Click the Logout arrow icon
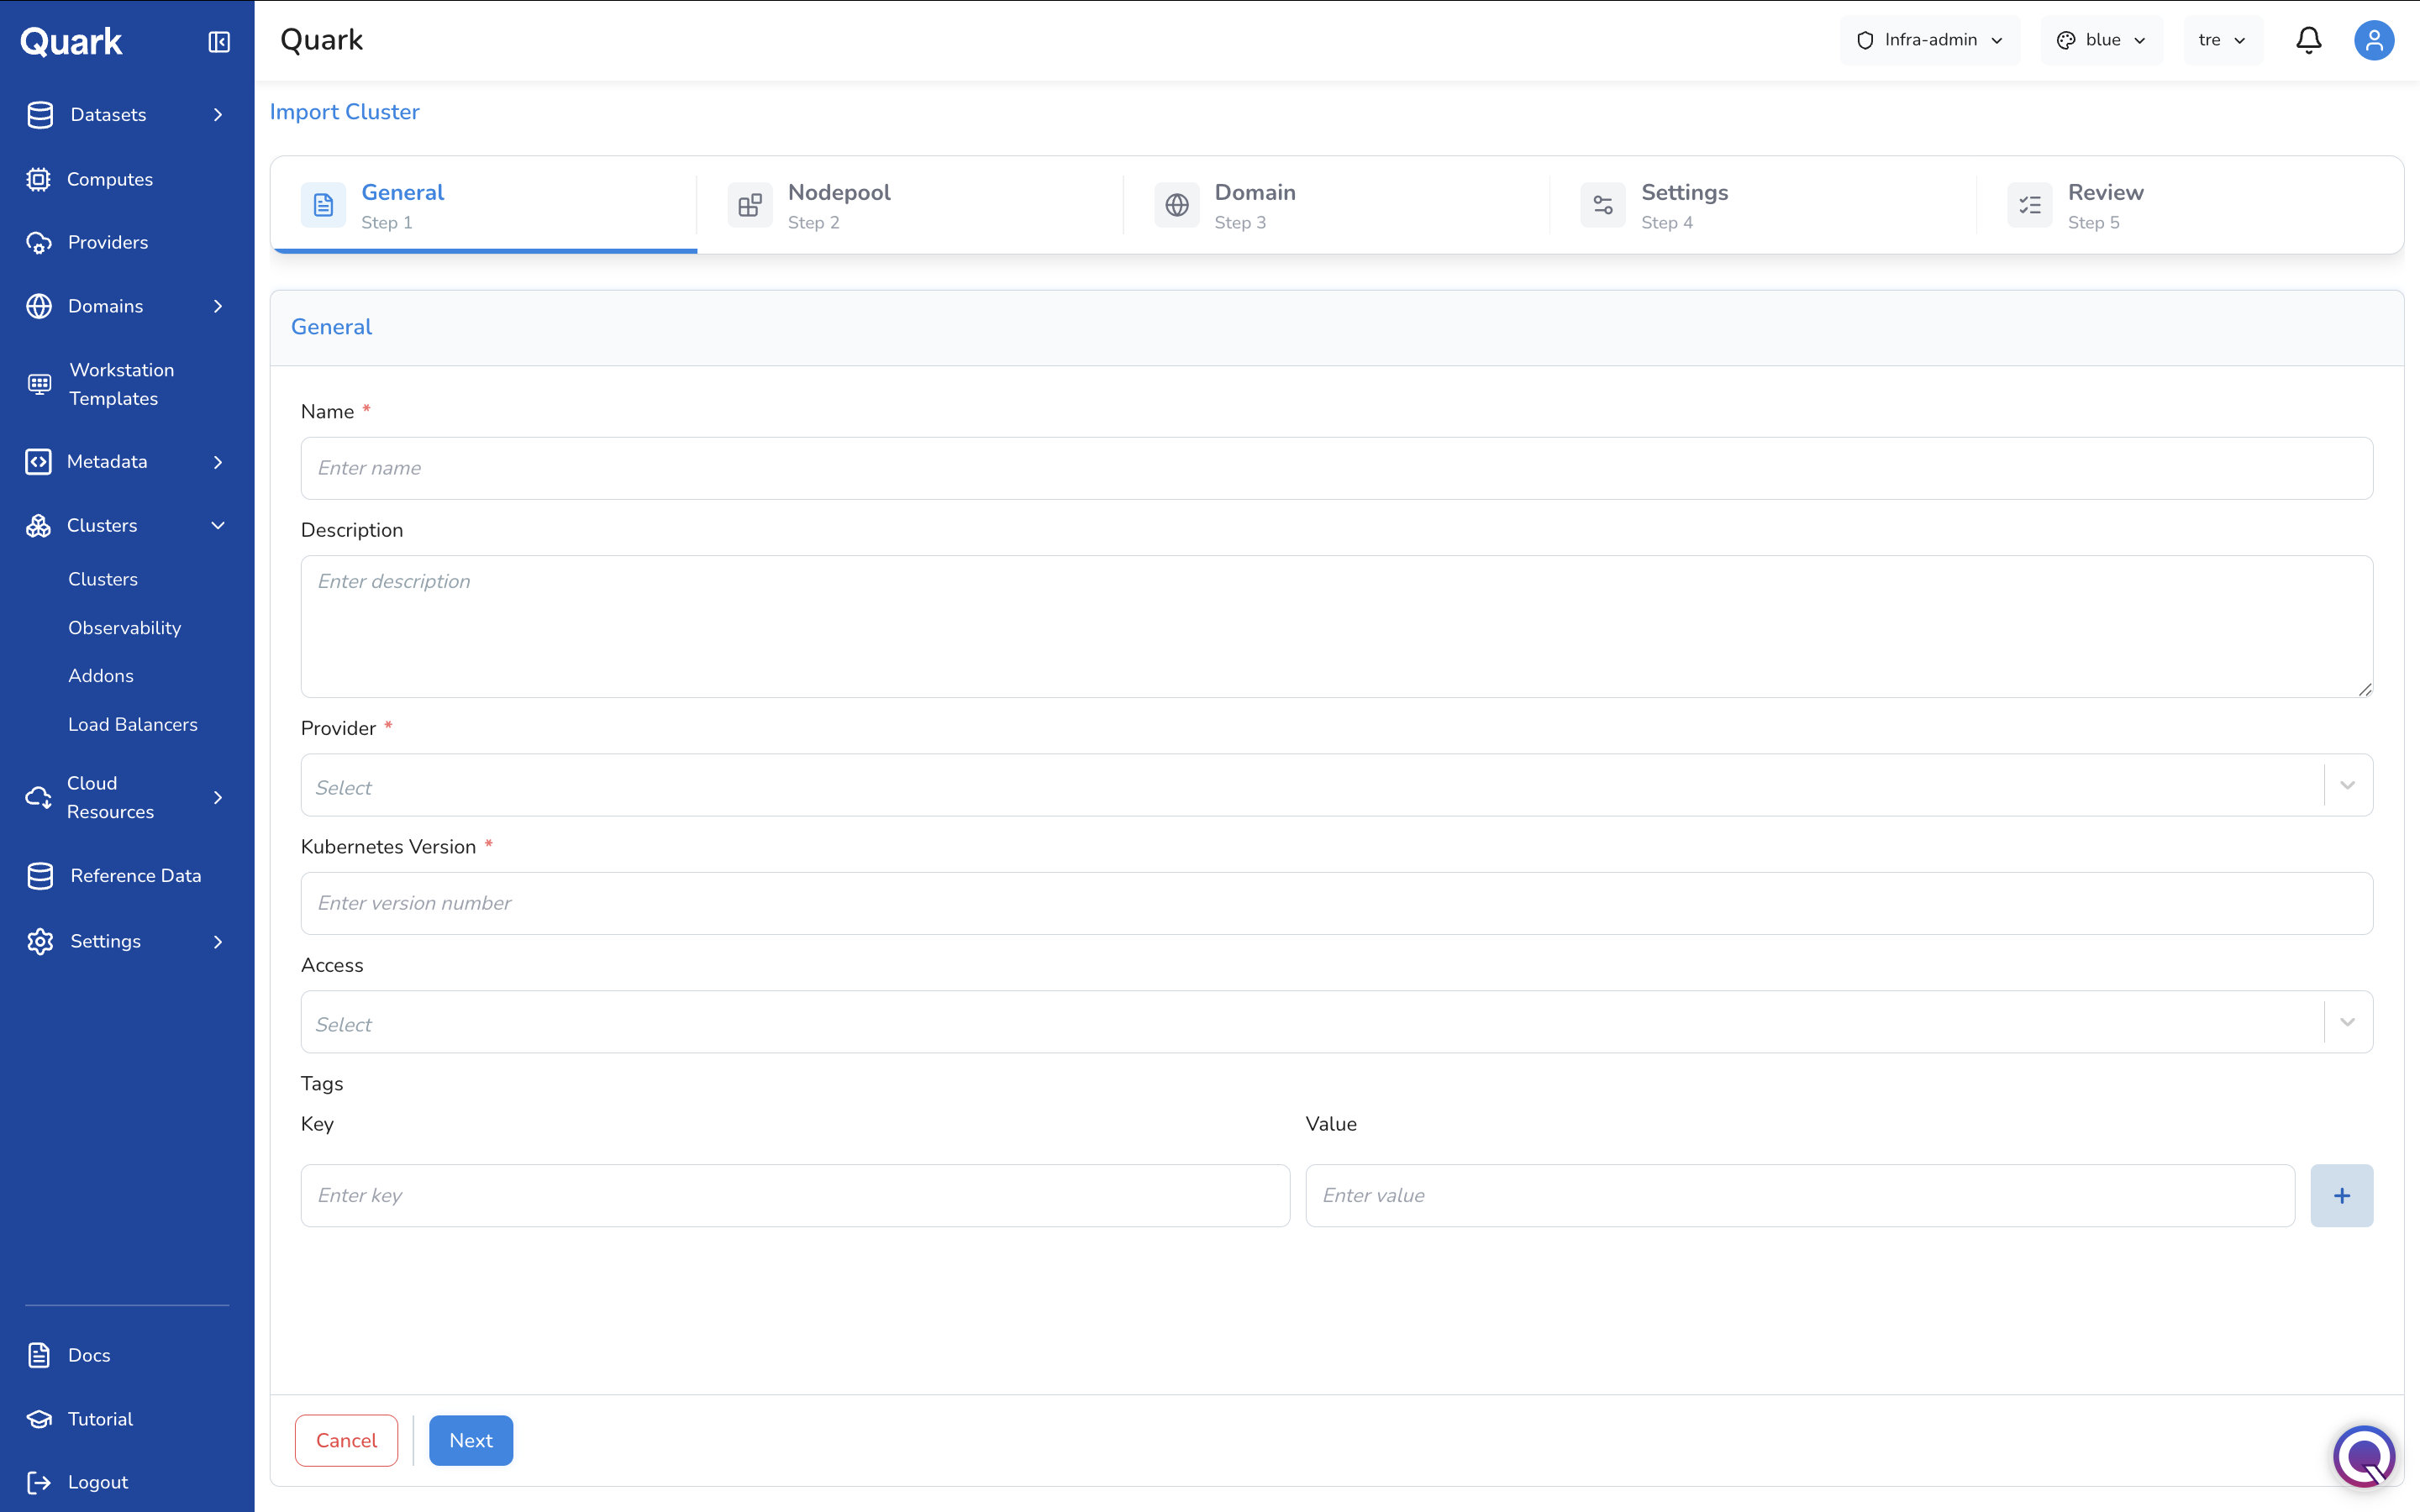Viewport: 2420px width, 1512px height. pyautogui.click(x=39, y=1482)
